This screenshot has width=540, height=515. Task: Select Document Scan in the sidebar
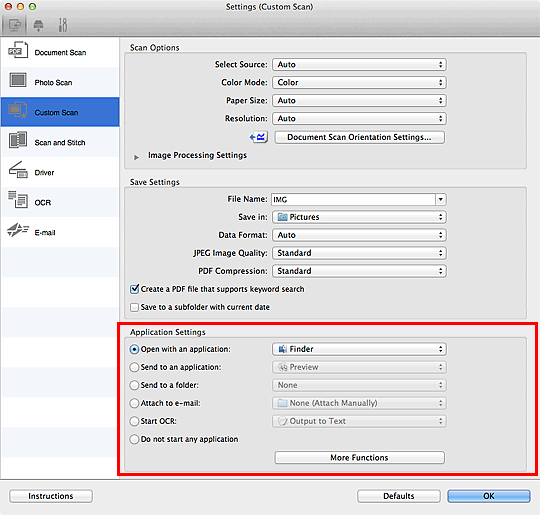click(x=60, y=52)
